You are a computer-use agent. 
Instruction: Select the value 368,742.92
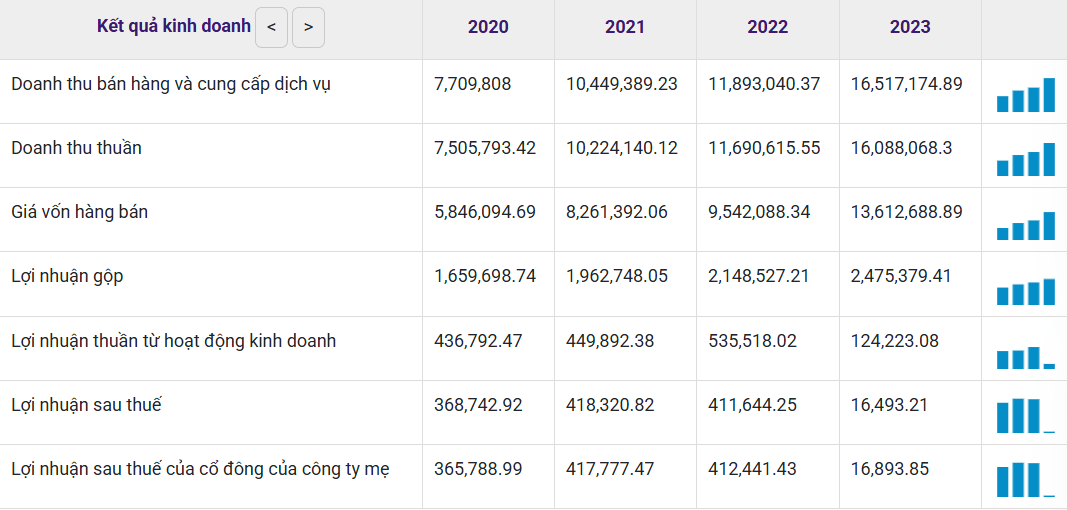[478, 404]
